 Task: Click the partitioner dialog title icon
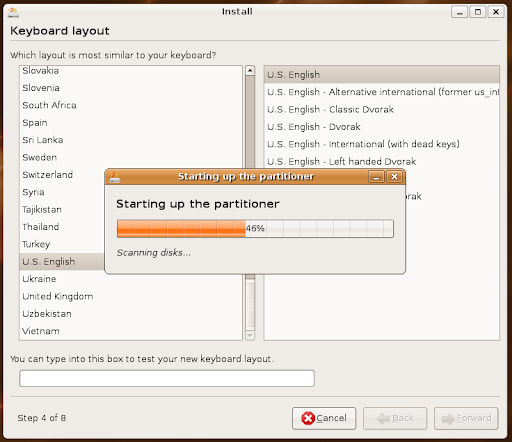115,177
